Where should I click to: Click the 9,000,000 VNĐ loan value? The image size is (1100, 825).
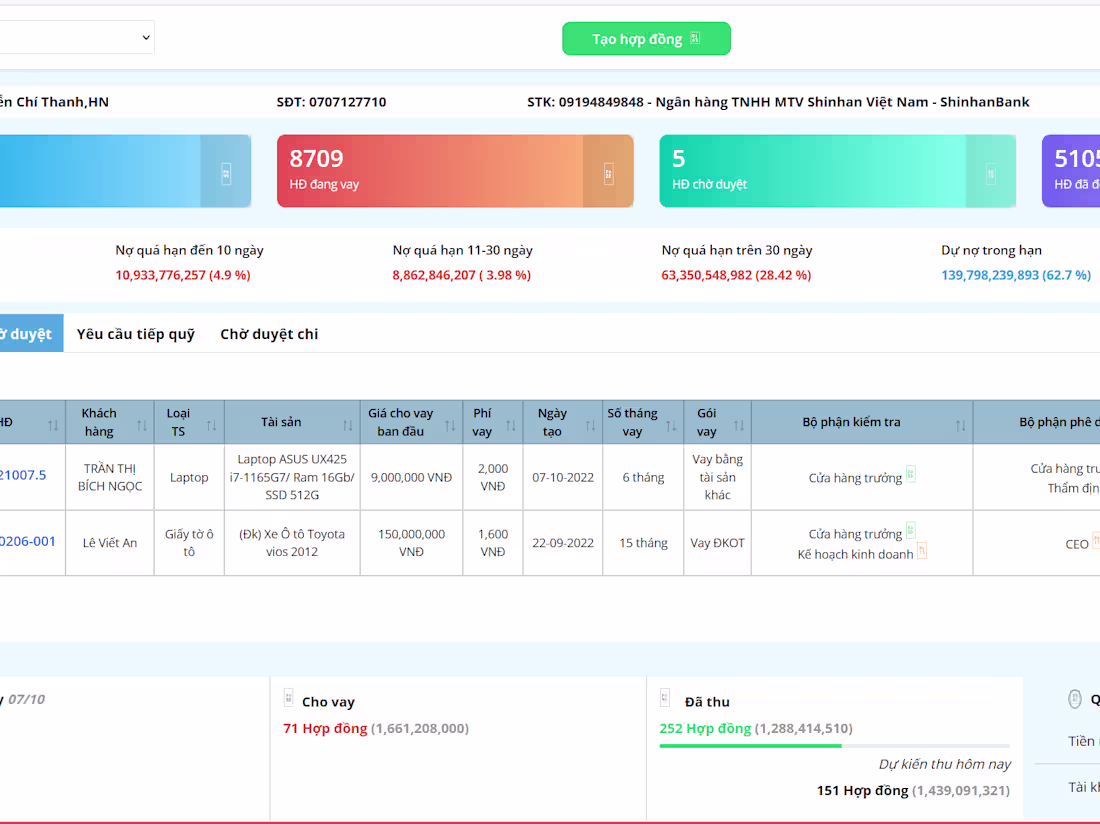411,477
